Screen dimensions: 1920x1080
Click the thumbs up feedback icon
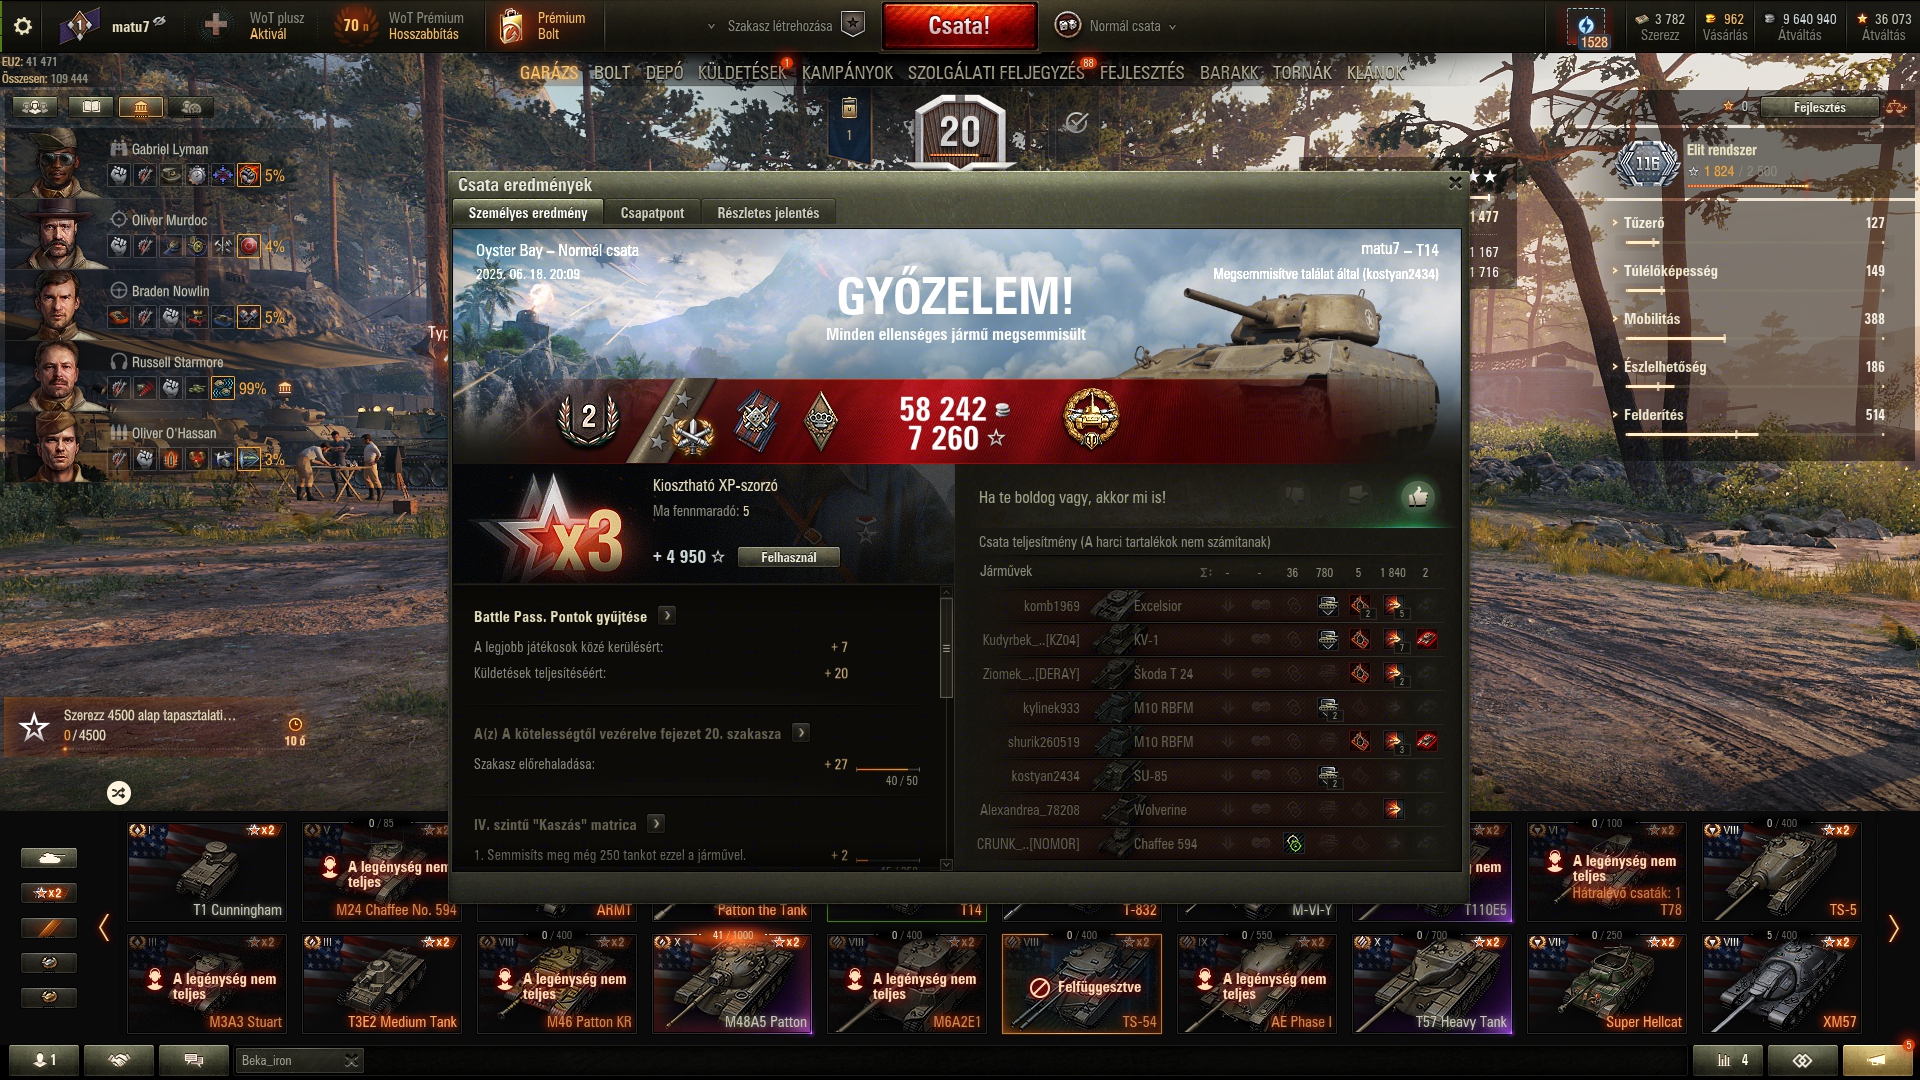pyautogui.click(x=1417, y=497)
